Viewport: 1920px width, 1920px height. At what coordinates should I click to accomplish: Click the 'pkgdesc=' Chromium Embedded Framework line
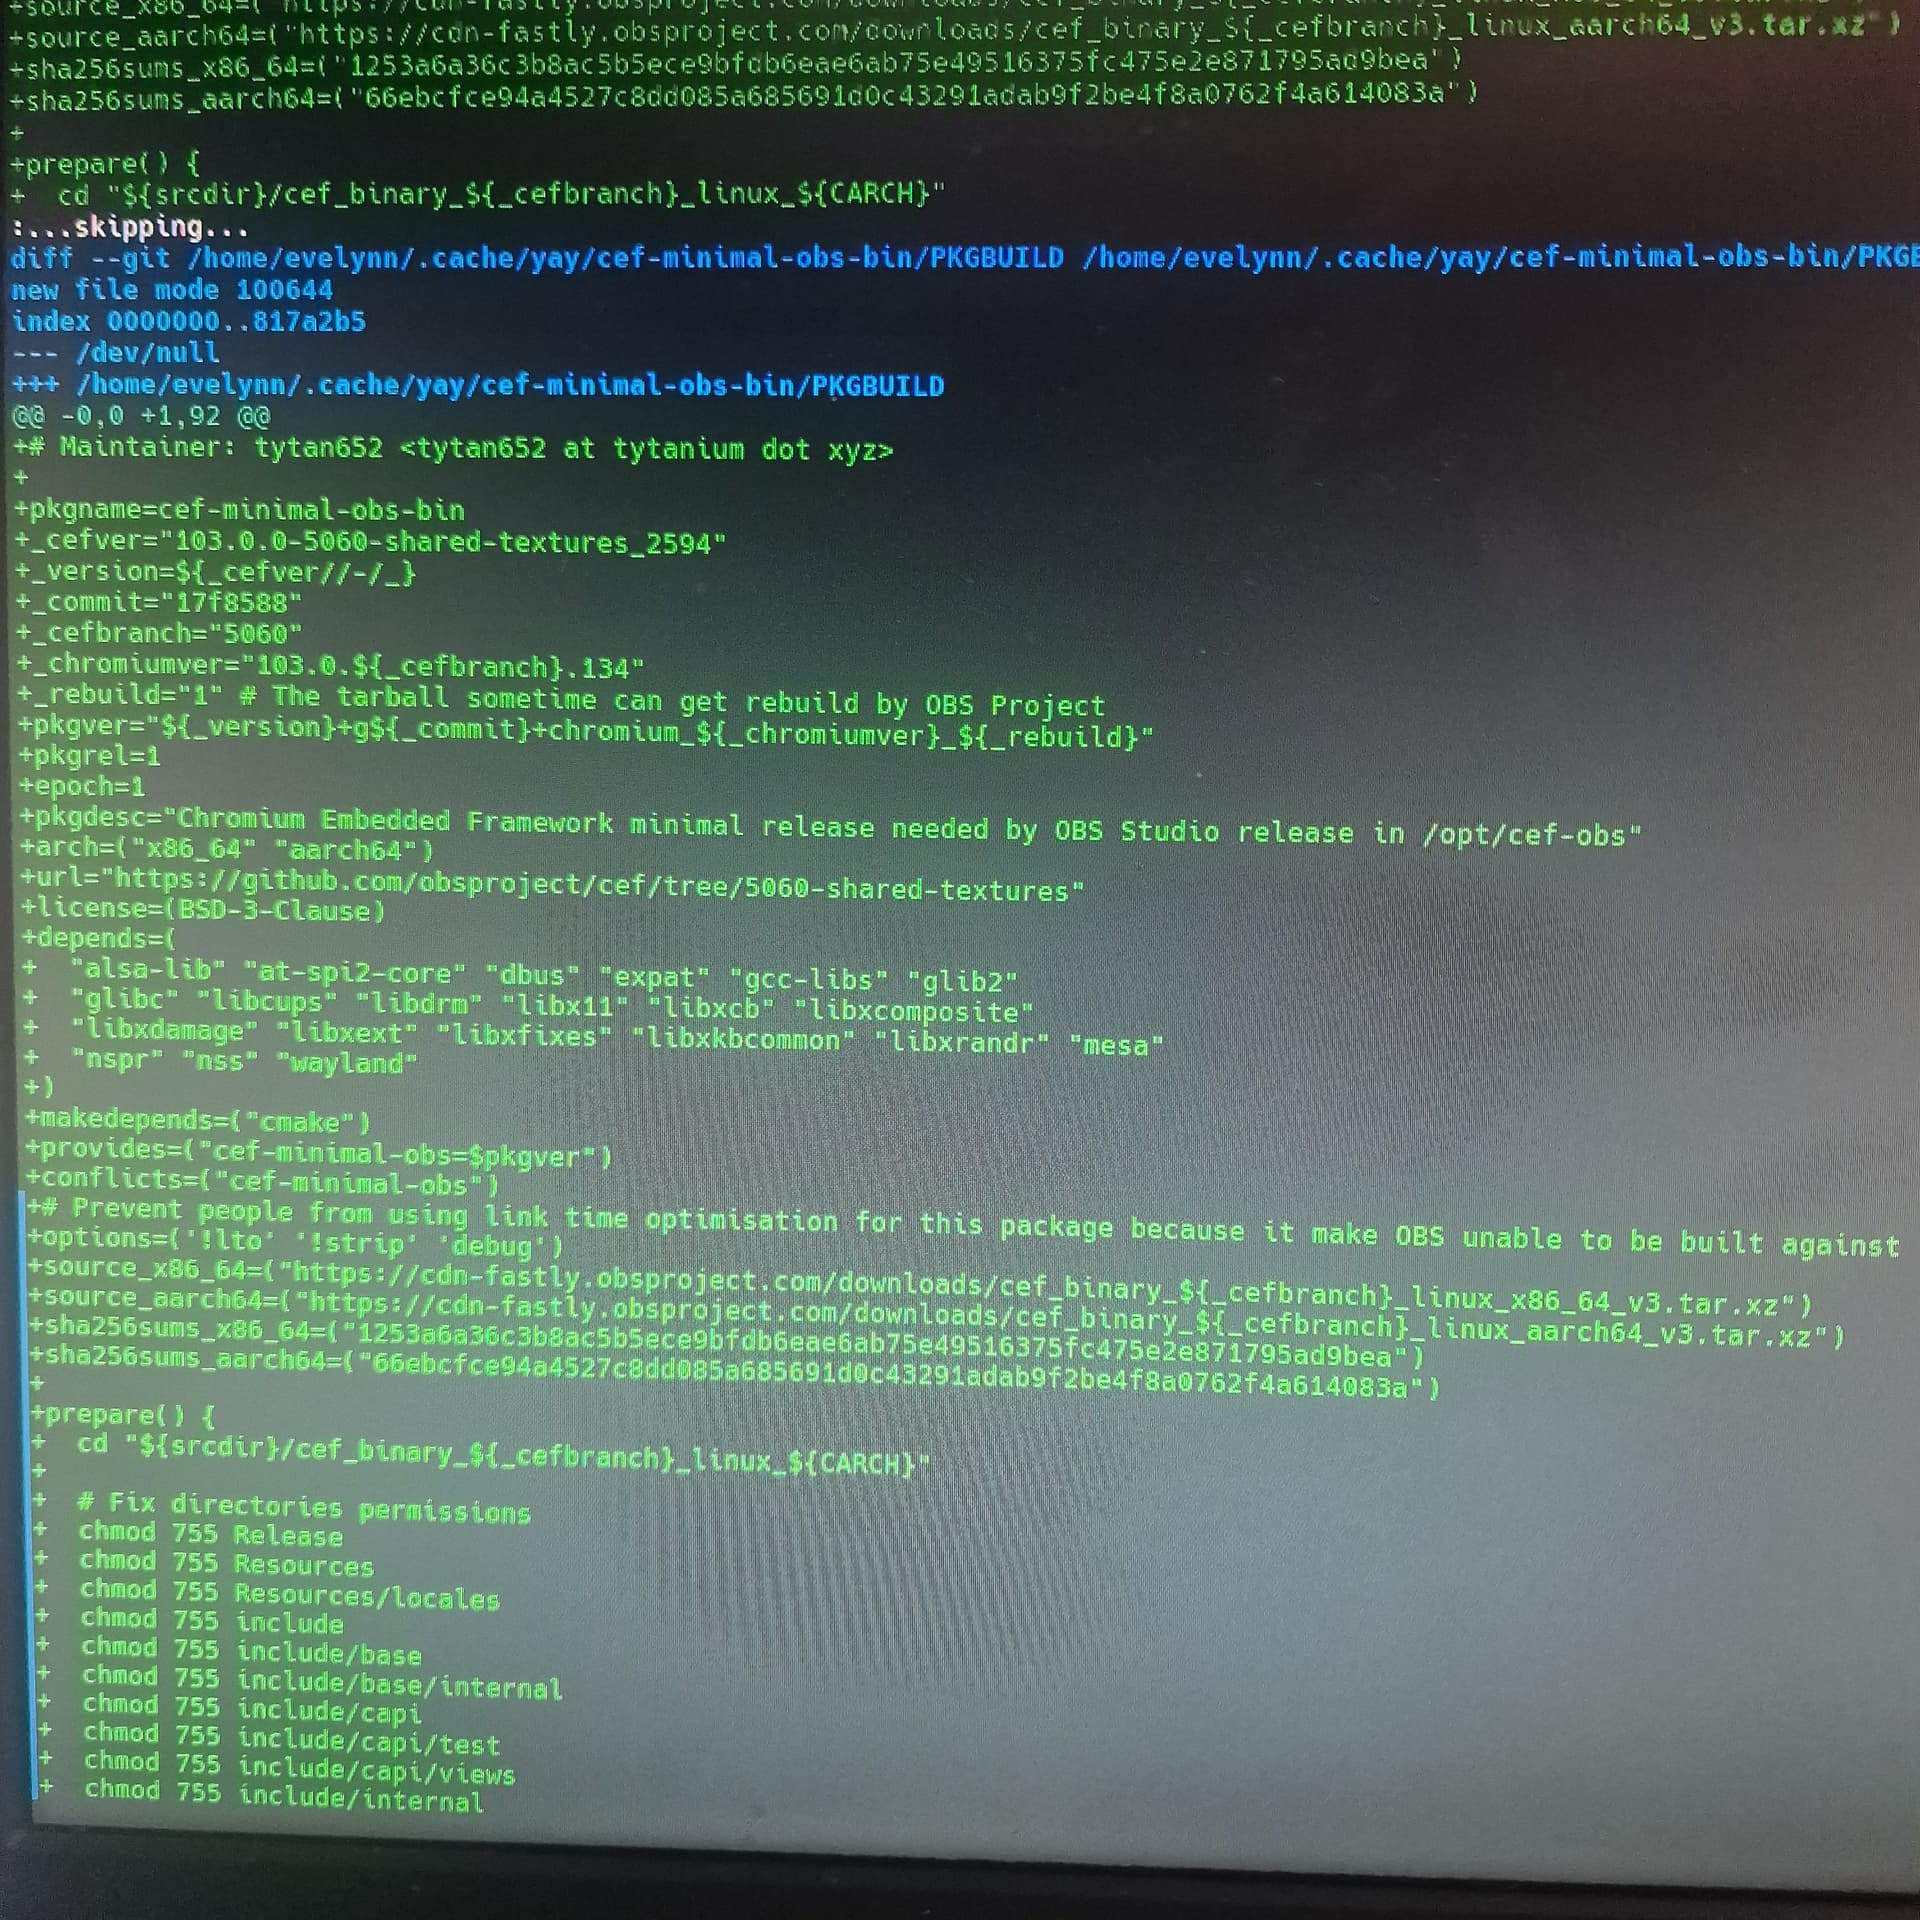point(830,825)
